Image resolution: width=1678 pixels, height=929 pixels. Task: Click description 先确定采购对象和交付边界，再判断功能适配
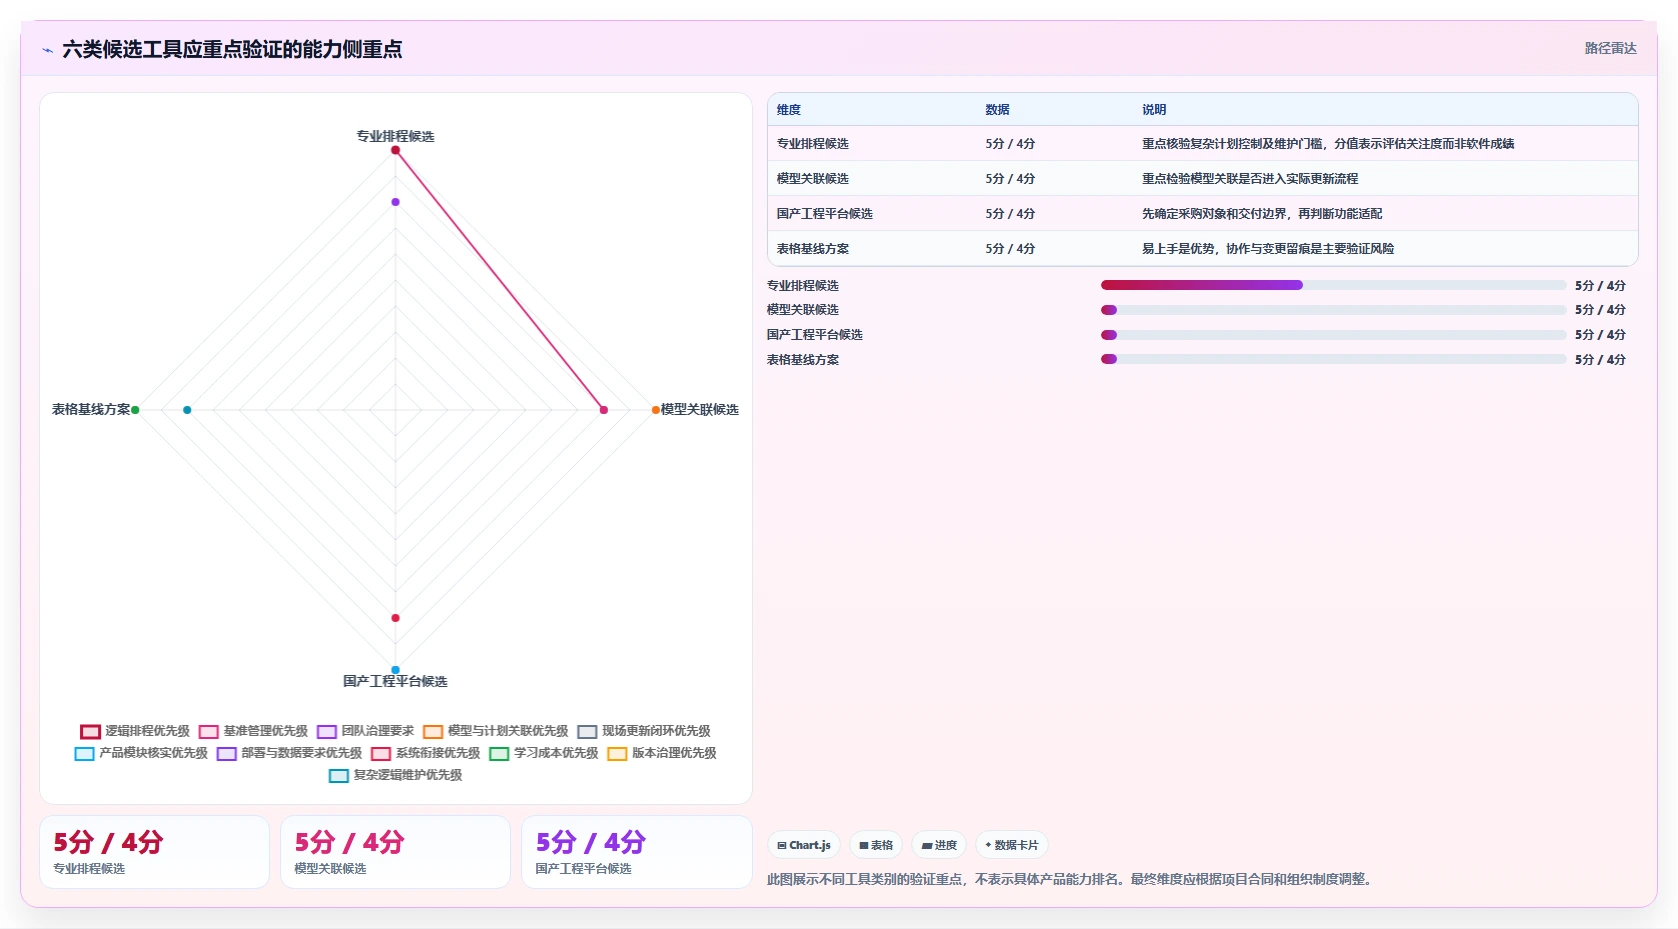(1262, 214)
